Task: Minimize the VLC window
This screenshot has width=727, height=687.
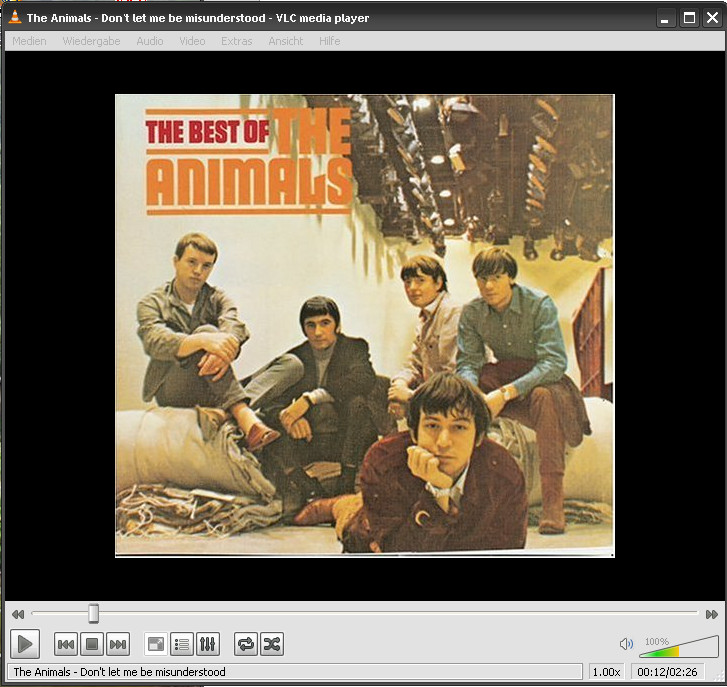Action: [x=665, y=19]
